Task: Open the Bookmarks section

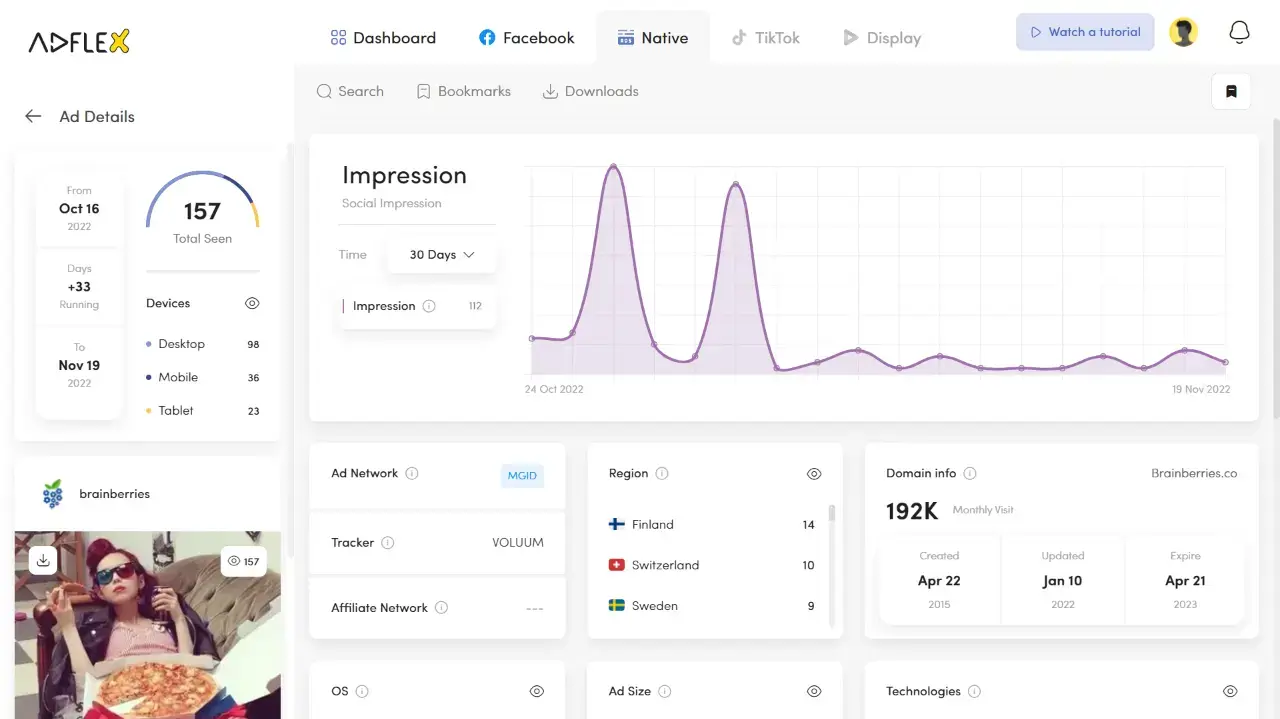Action: click(x=463, y=91)
